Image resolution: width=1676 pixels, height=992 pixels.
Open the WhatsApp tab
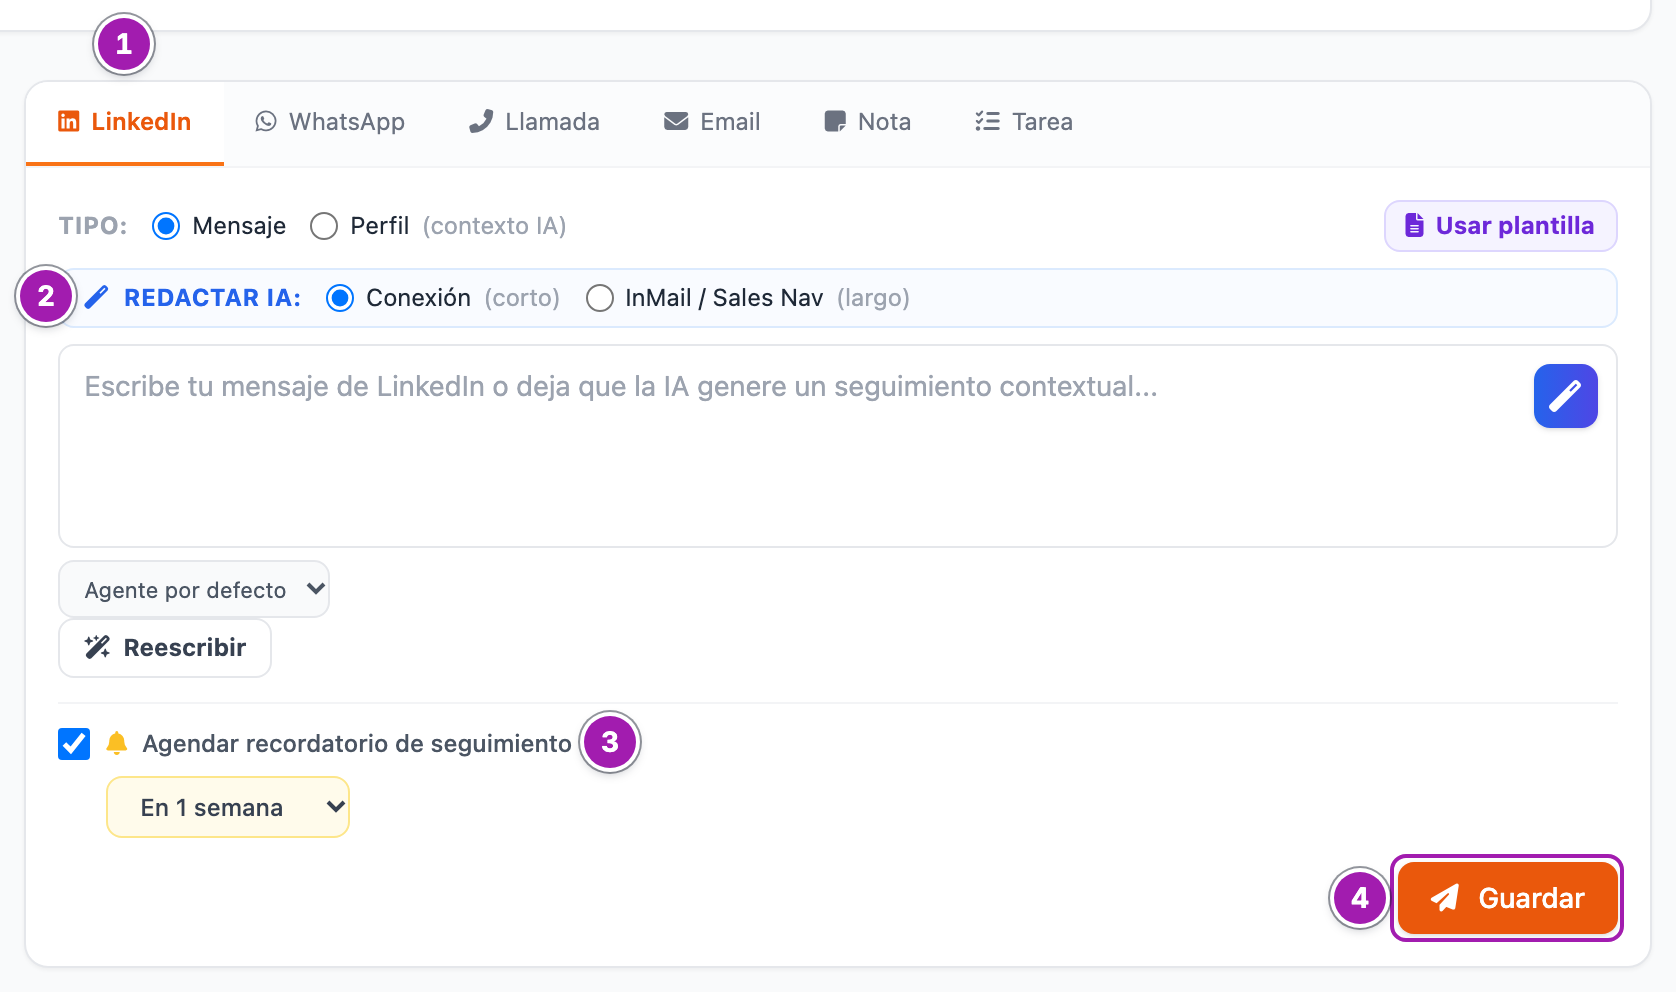click(x=330, y=122)
